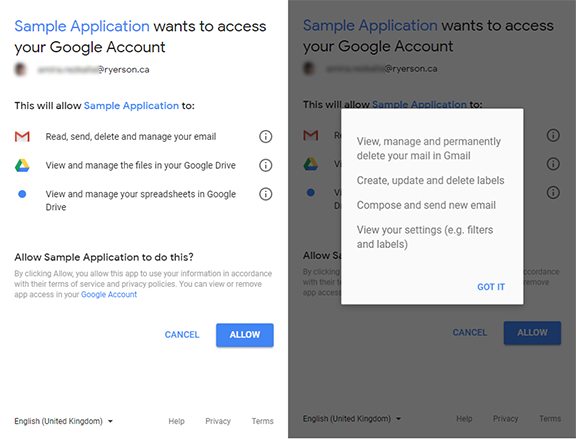Screen dimensions: 576x439
Task: Click the Gmail logo icon in left panel
Action: [22, 137]
